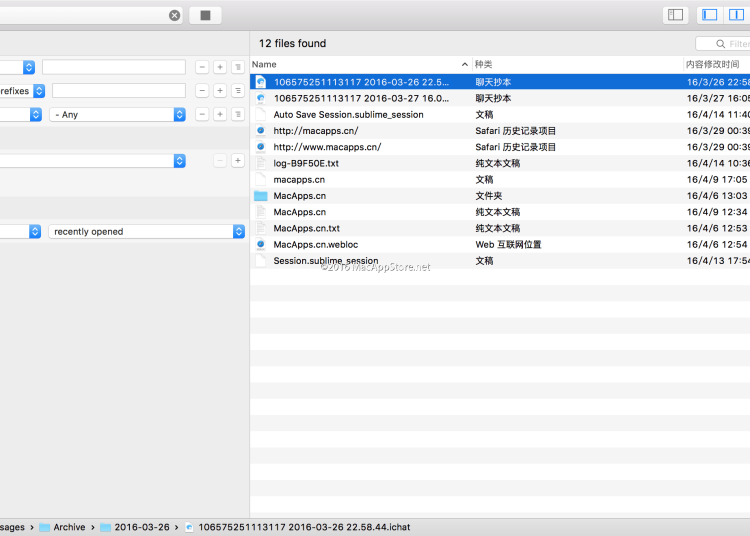Open the 'recently opened' dropdown
Viewport: 750px width, 536px height.
point(146,231)
